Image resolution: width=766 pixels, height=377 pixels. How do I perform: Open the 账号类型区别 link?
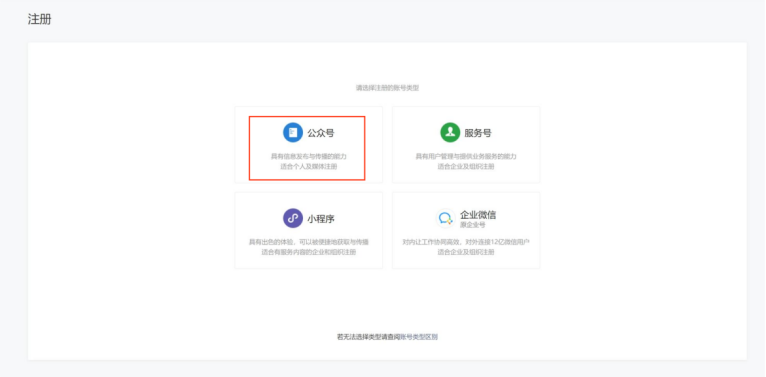click(419, 336)
